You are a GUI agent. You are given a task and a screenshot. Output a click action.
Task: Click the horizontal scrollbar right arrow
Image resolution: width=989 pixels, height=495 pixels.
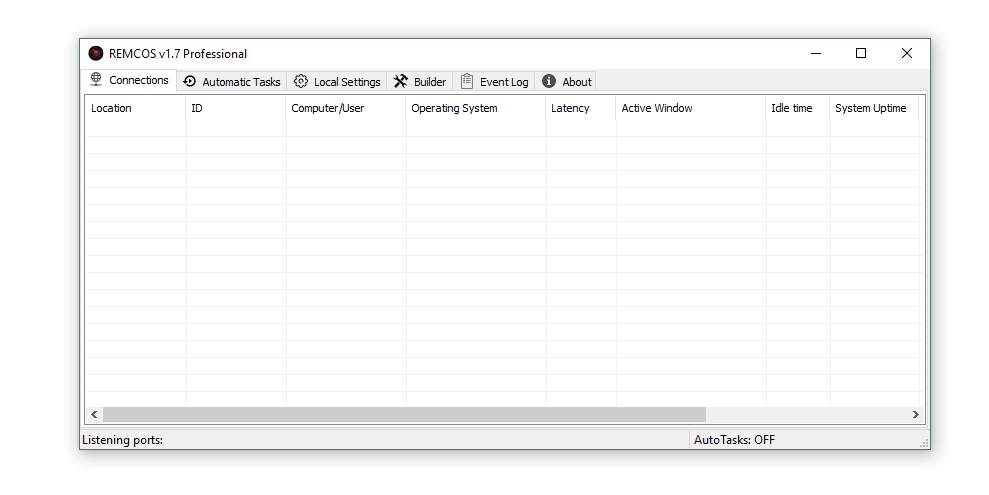(x=915, y=414)
